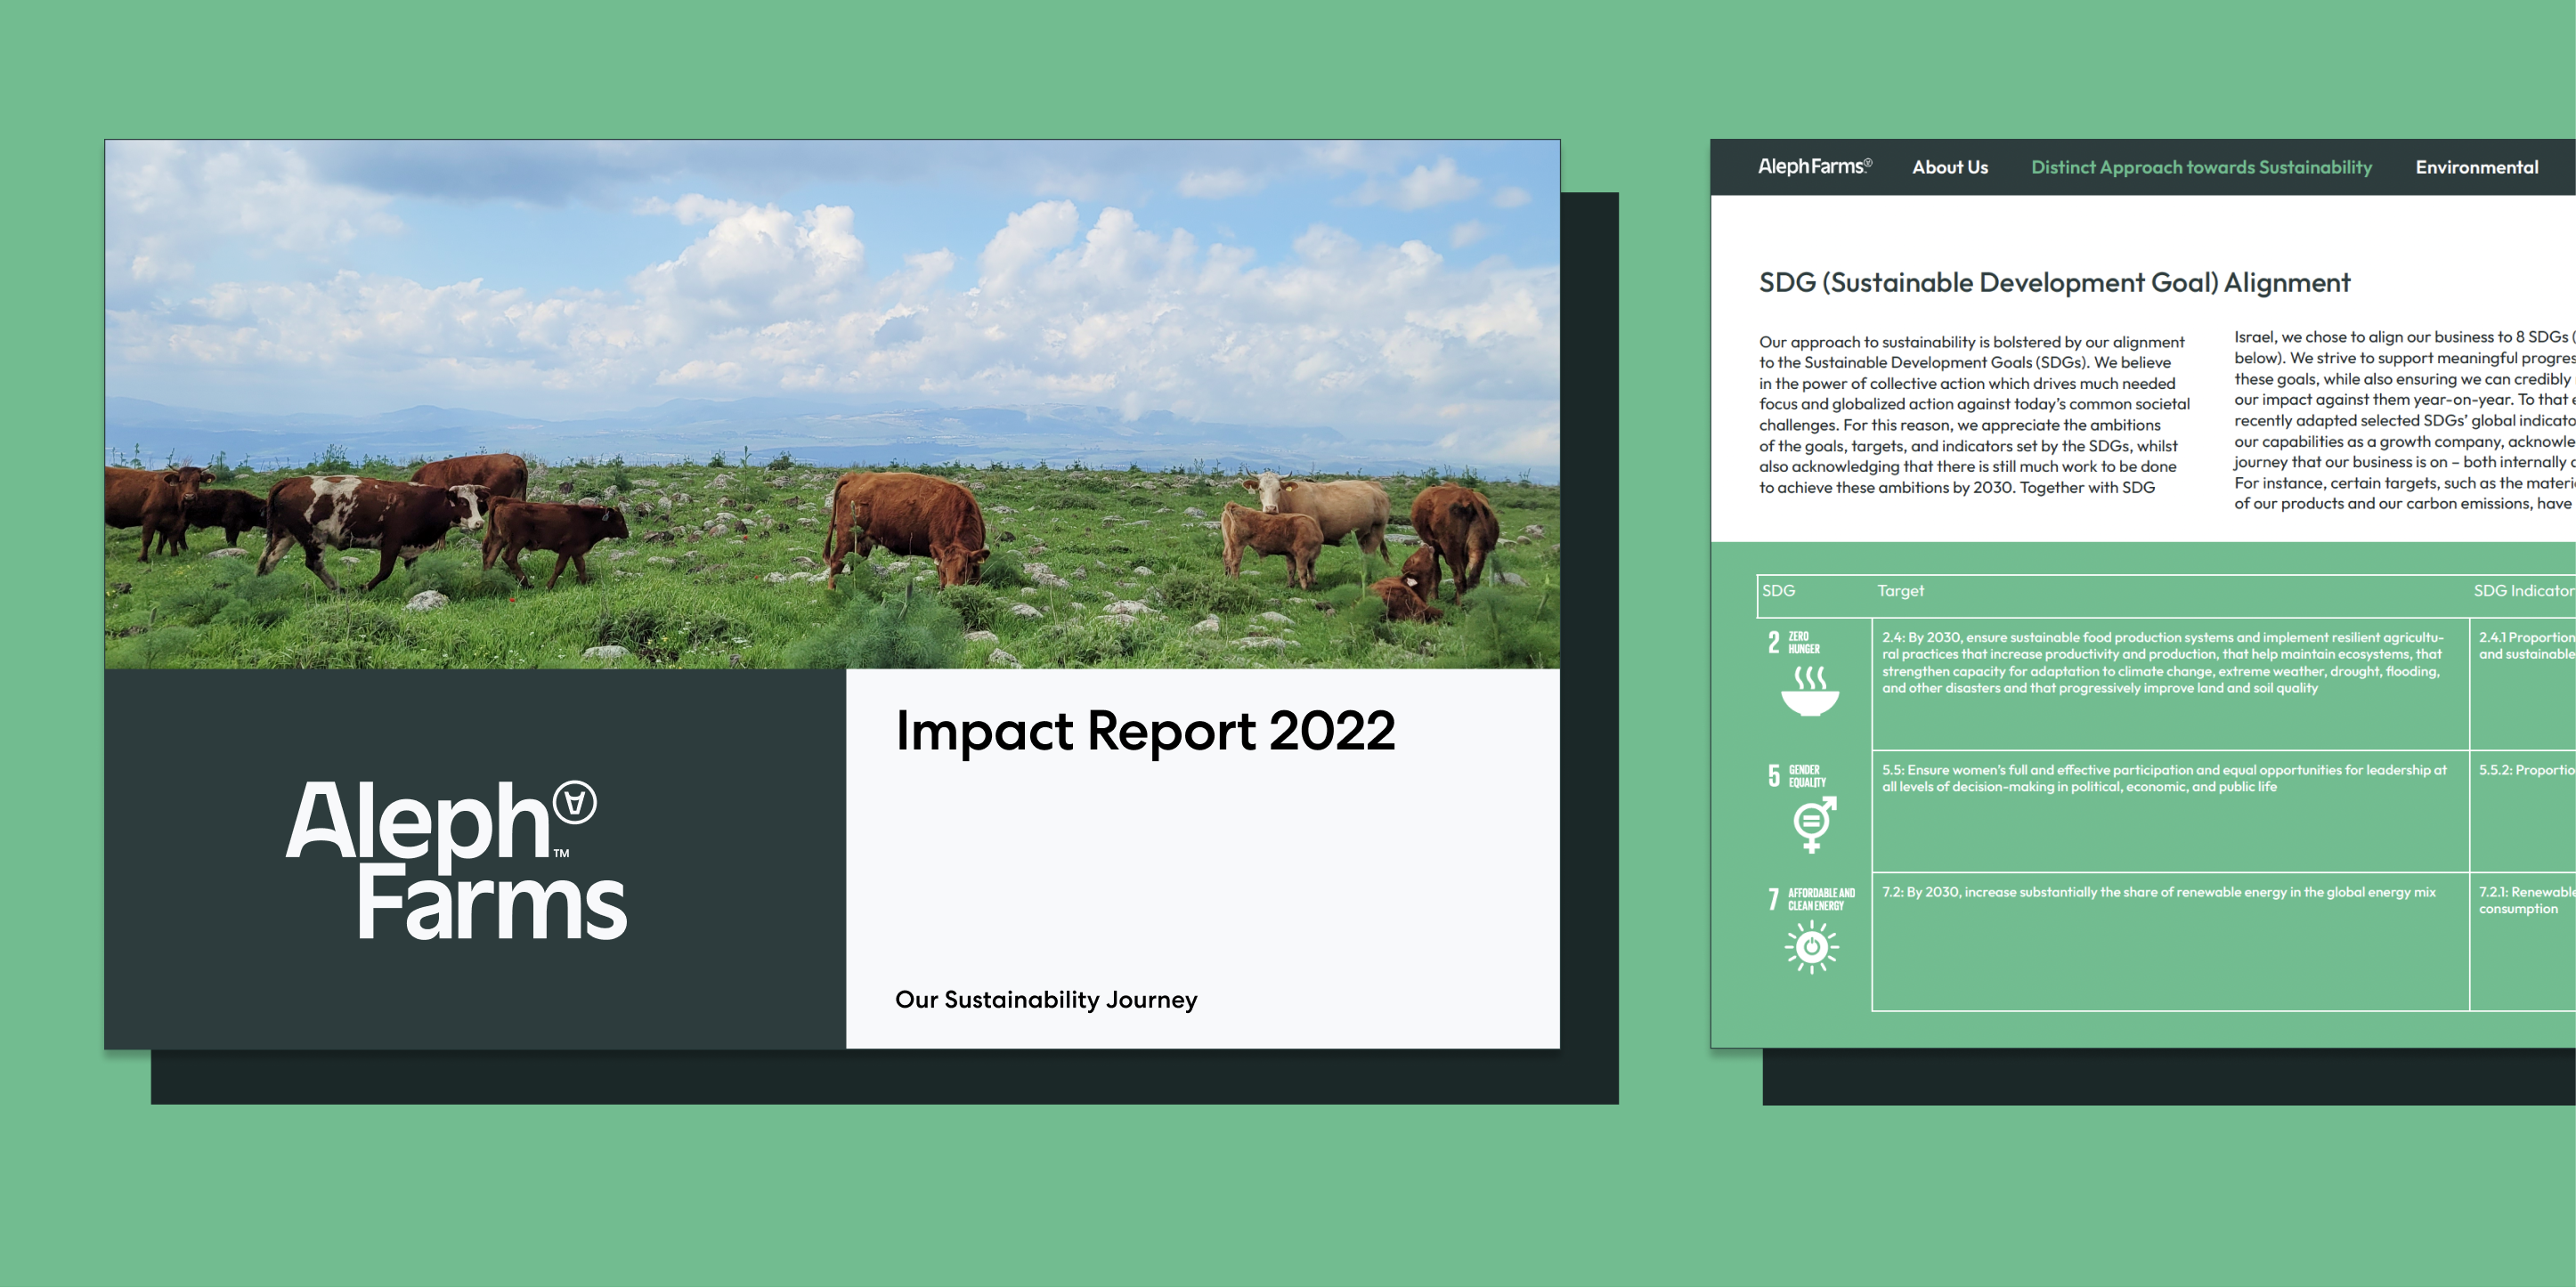The height and width of the screenshot is (1288, 2576).
Task: Click the Our Sustainability Journey subtitle
Action: [1046, 999]
